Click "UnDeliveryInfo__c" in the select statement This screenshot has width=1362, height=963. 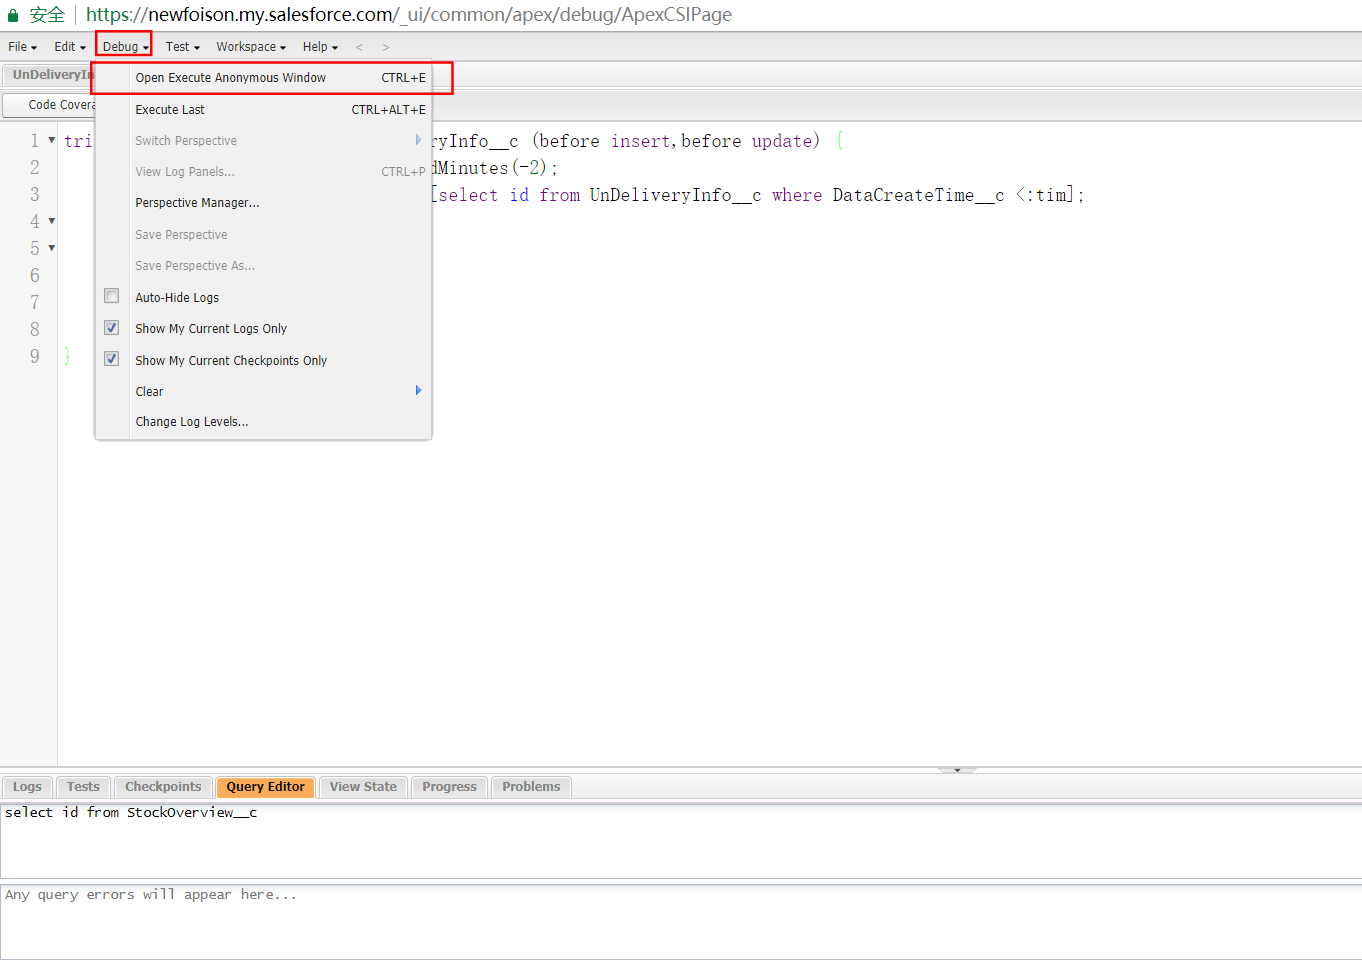click(x=675, y=196)
